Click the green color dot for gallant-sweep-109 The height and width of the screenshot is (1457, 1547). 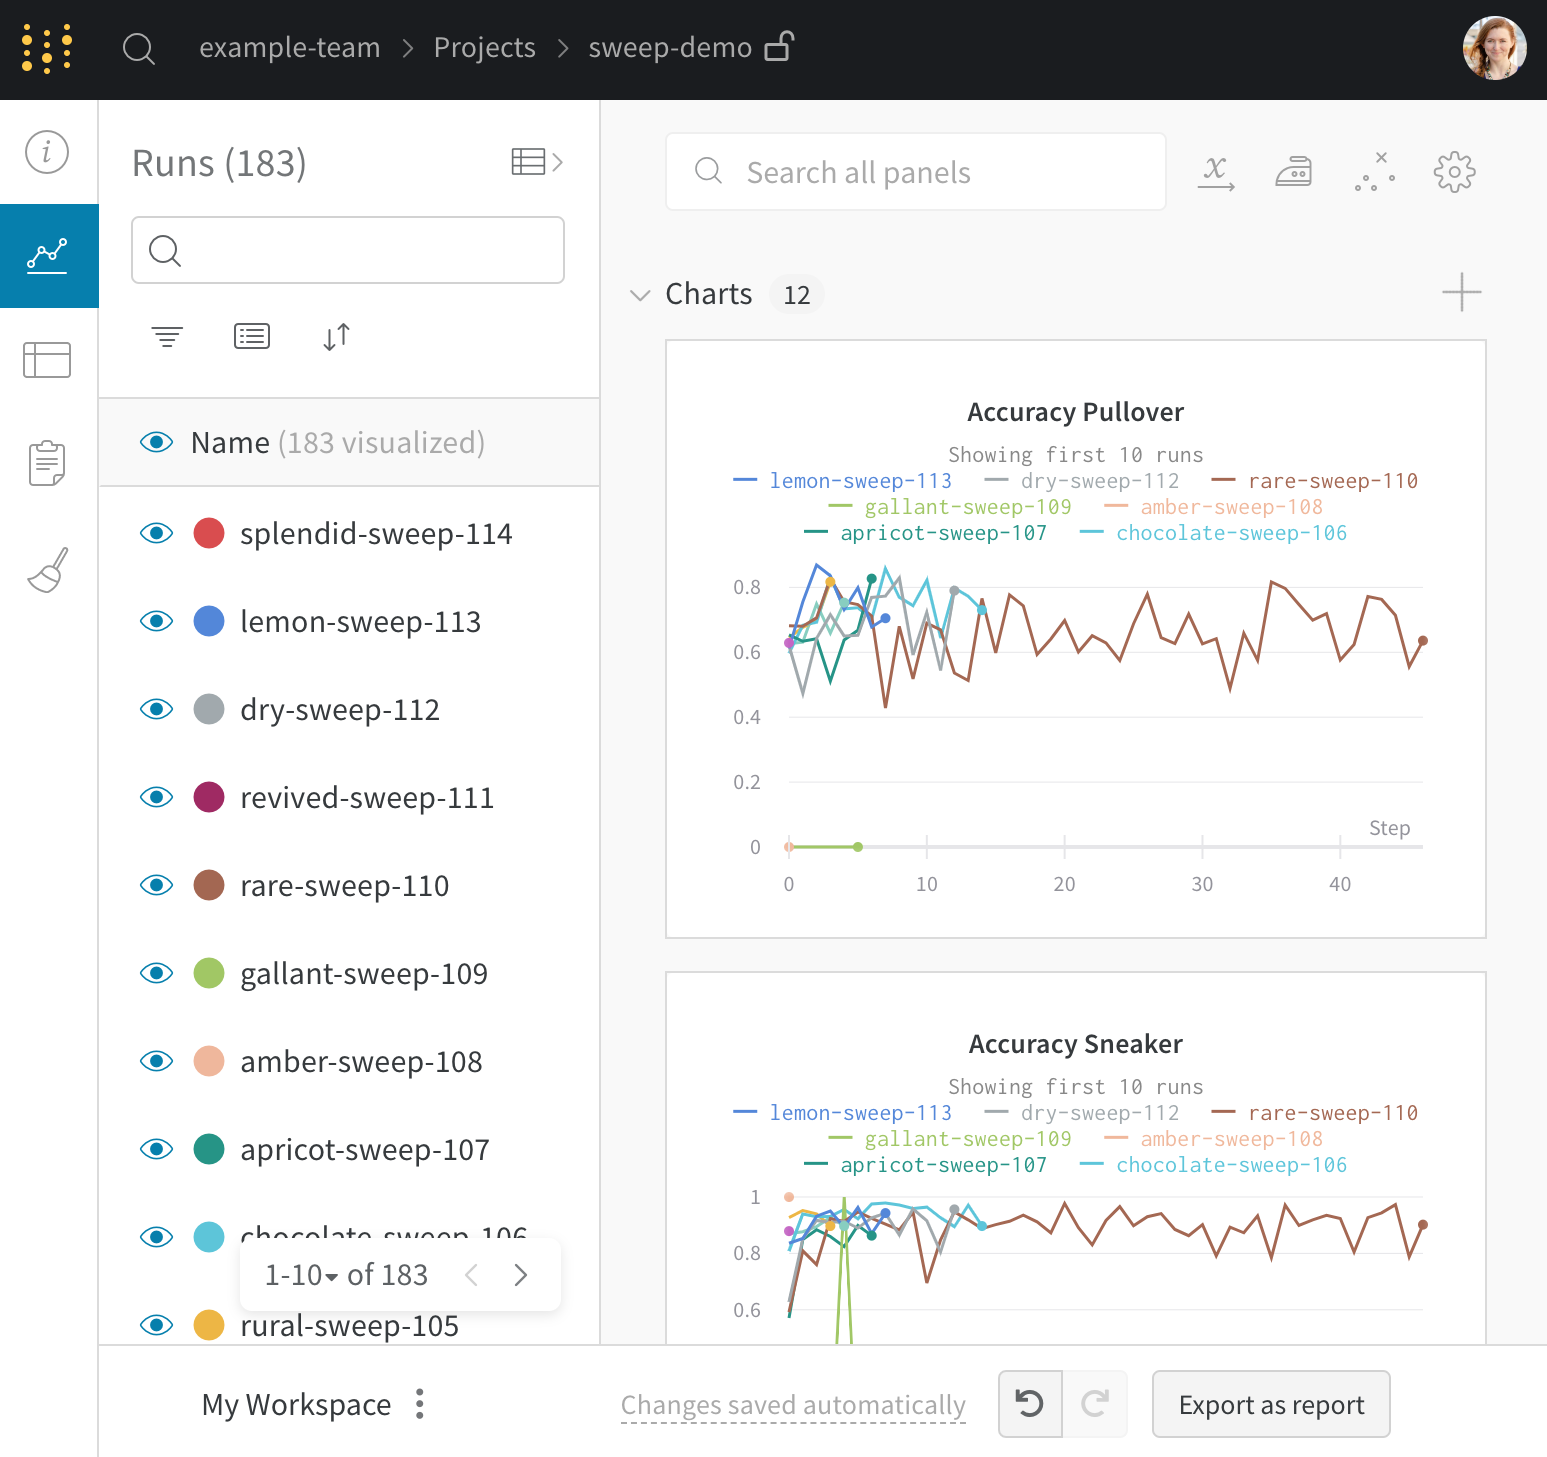click(208, 973)
